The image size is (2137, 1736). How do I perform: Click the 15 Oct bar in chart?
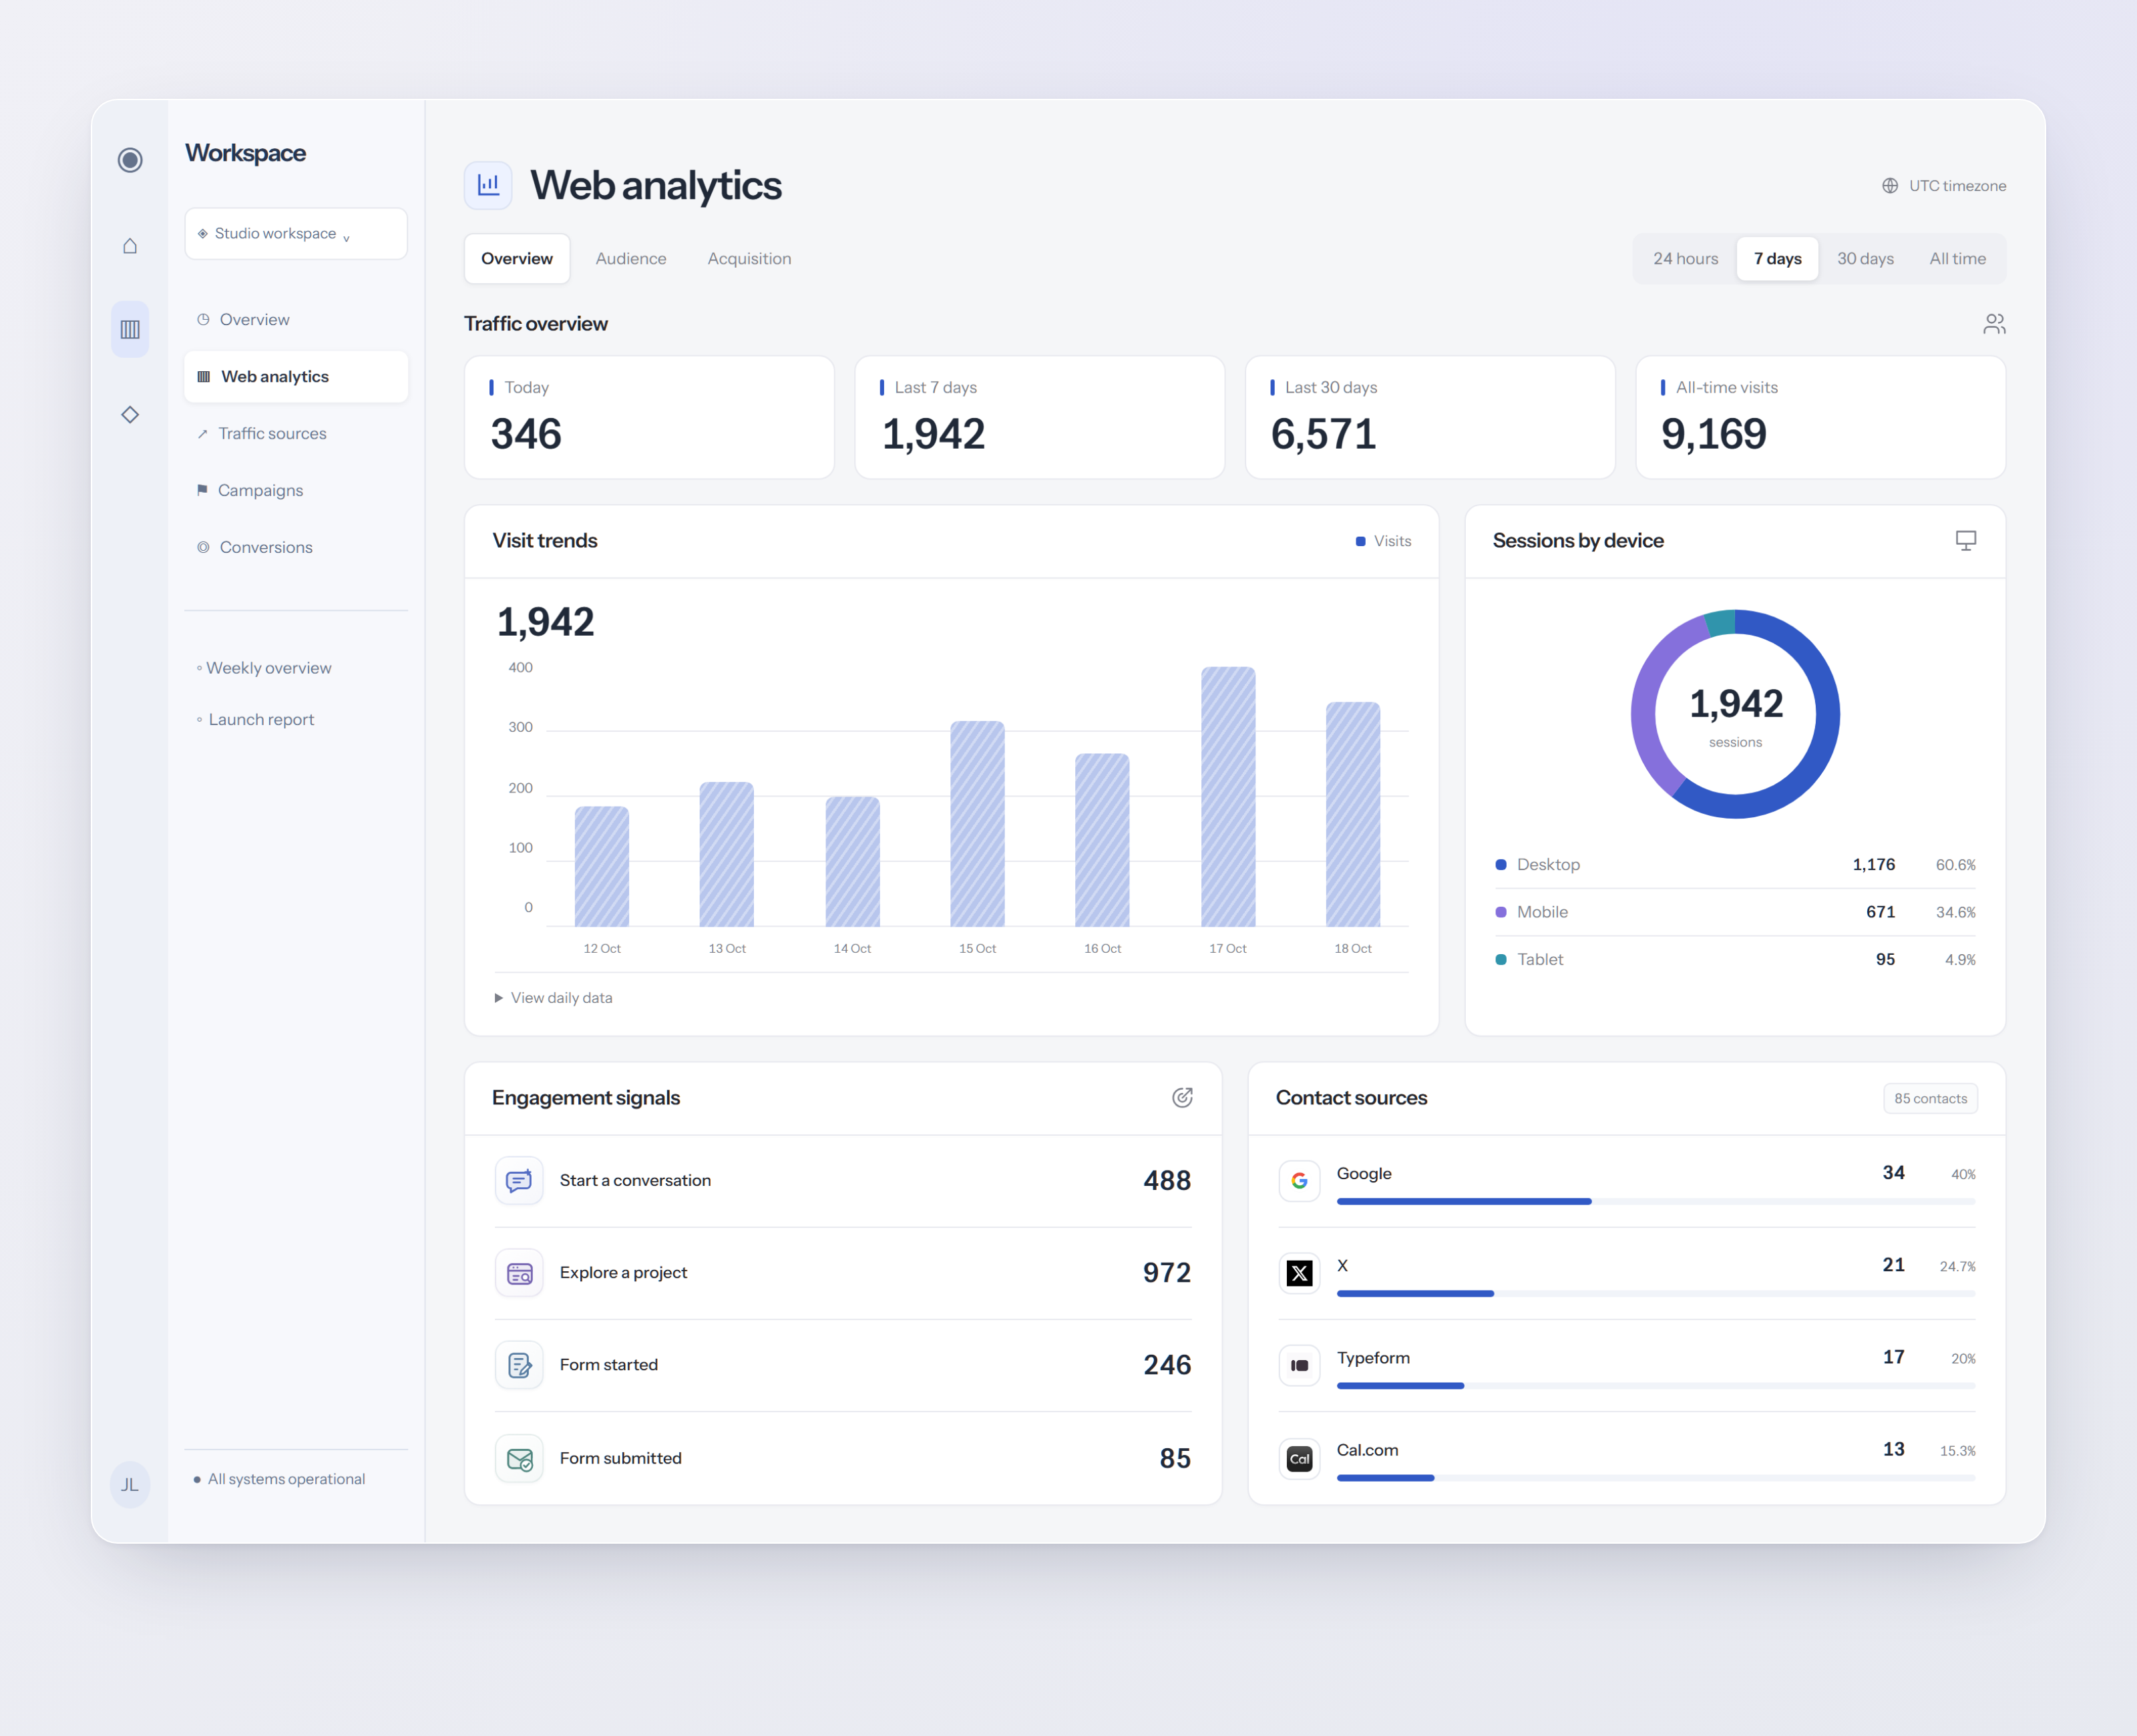point(977,824)
